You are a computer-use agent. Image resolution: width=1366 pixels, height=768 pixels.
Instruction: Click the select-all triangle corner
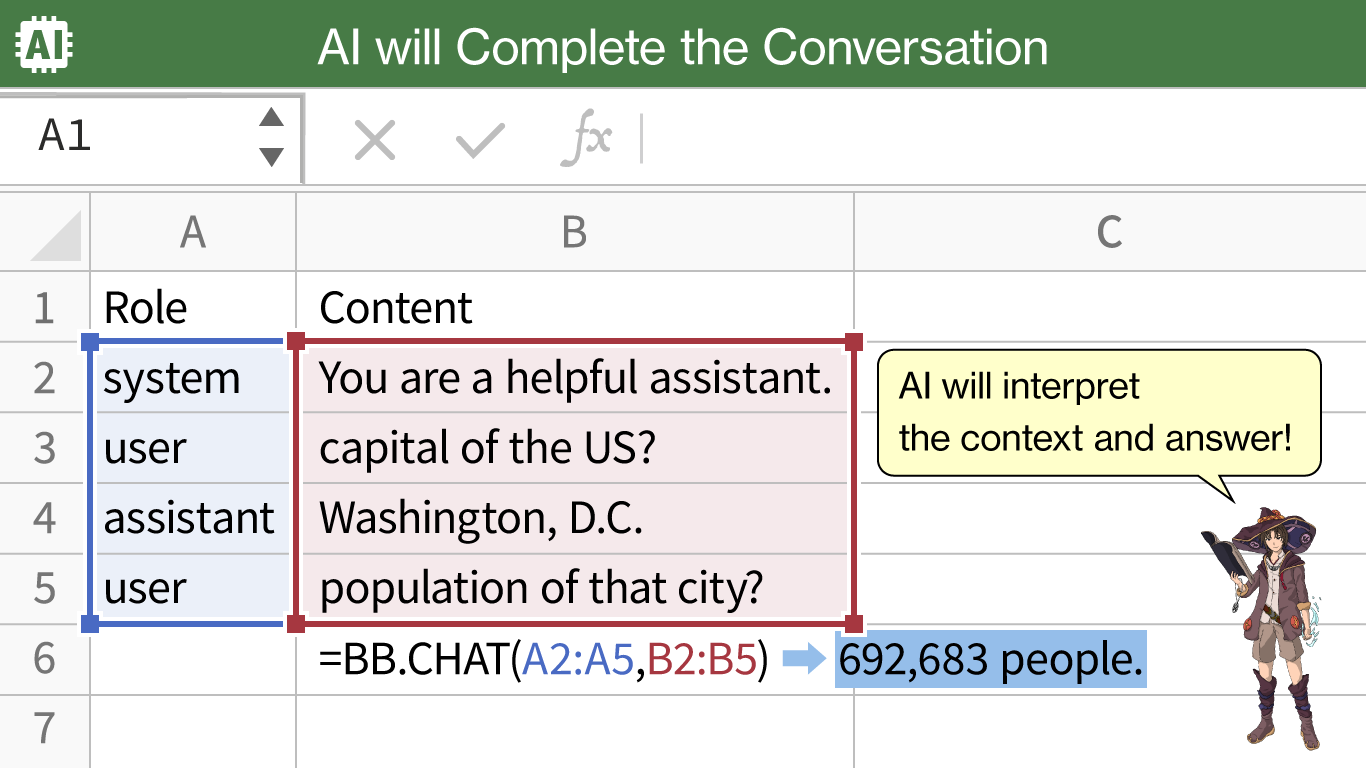(x=56, y=236)
